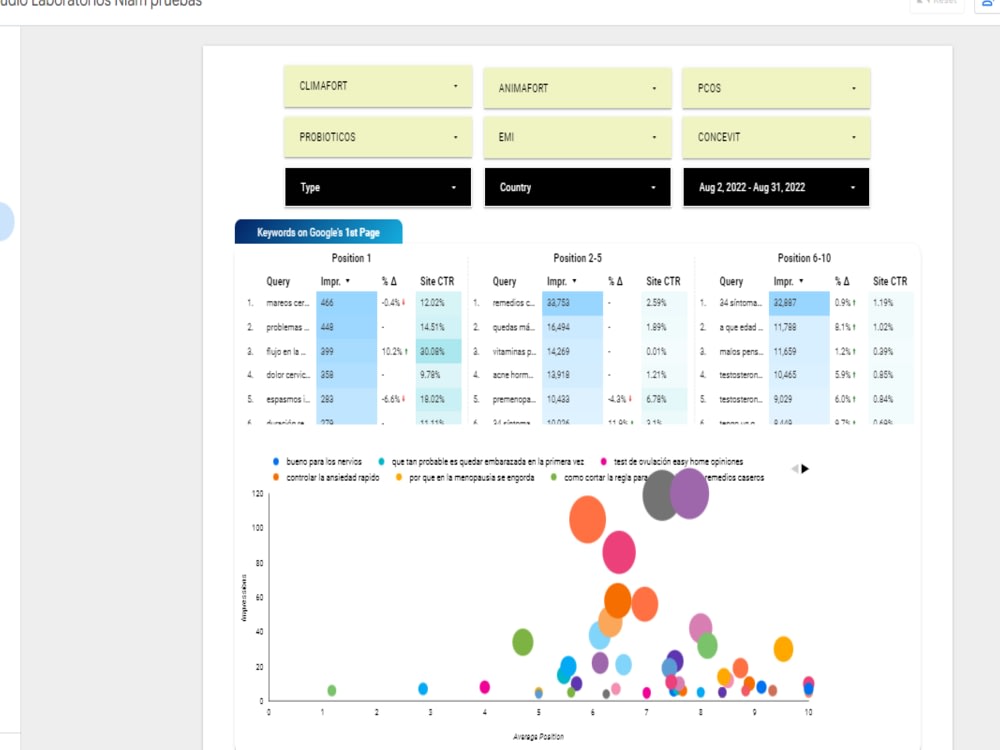Click the green legend dot for 'como cortar la regla'
This screenshot has height=750, width=1000.
554,477
